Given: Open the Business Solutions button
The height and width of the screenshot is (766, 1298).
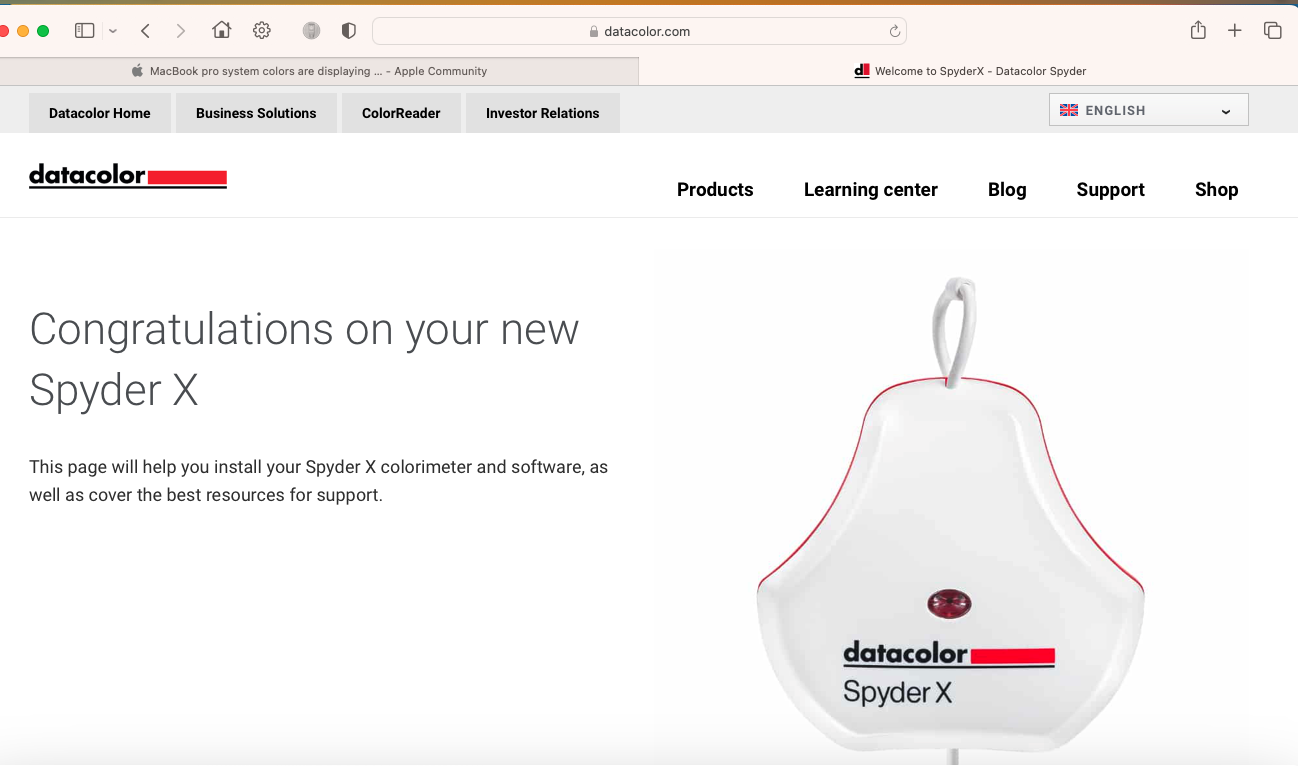Looking at the screenshot, I should [256, 113].
